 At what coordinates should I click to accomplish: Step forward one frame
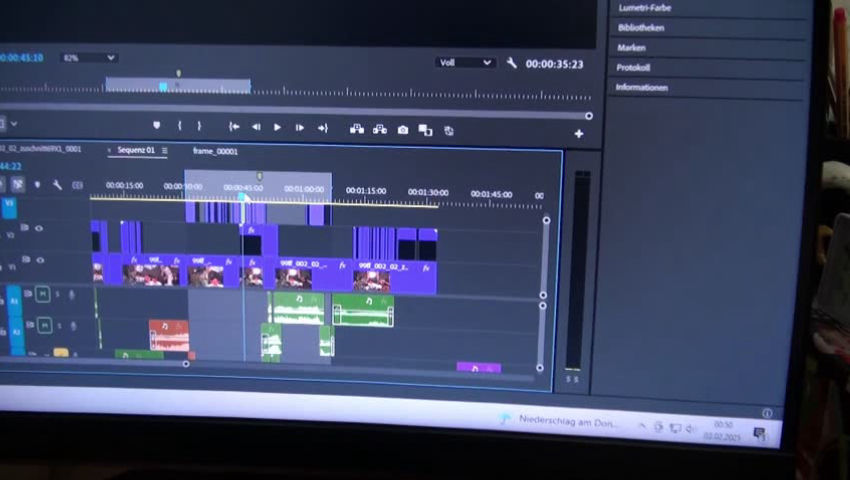(x=299, y=127)
